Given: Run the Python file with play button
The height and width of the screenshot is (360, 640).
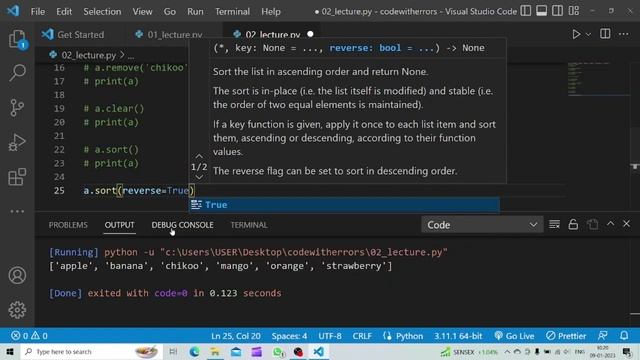Looking at the screenshot, I should point(576,34).
